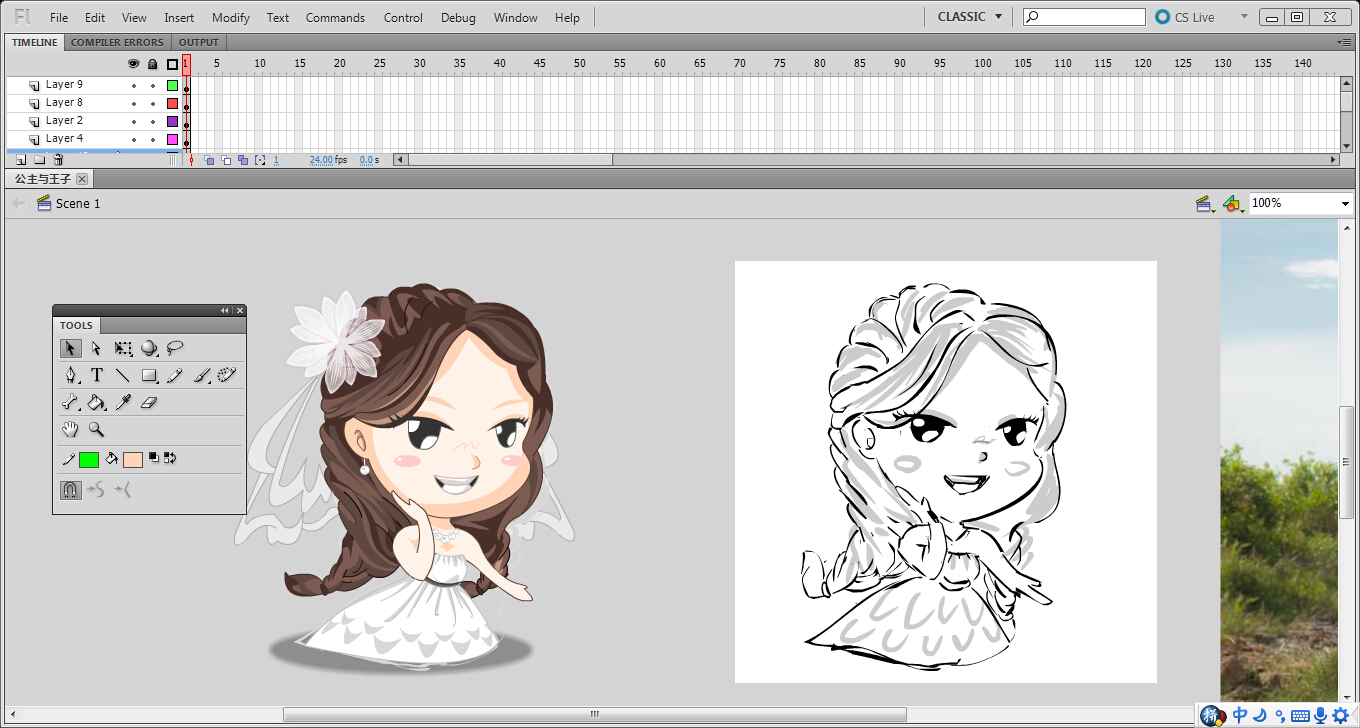Click the Delete layer trash icon
1360x728 pixels.
click(58, 160)
